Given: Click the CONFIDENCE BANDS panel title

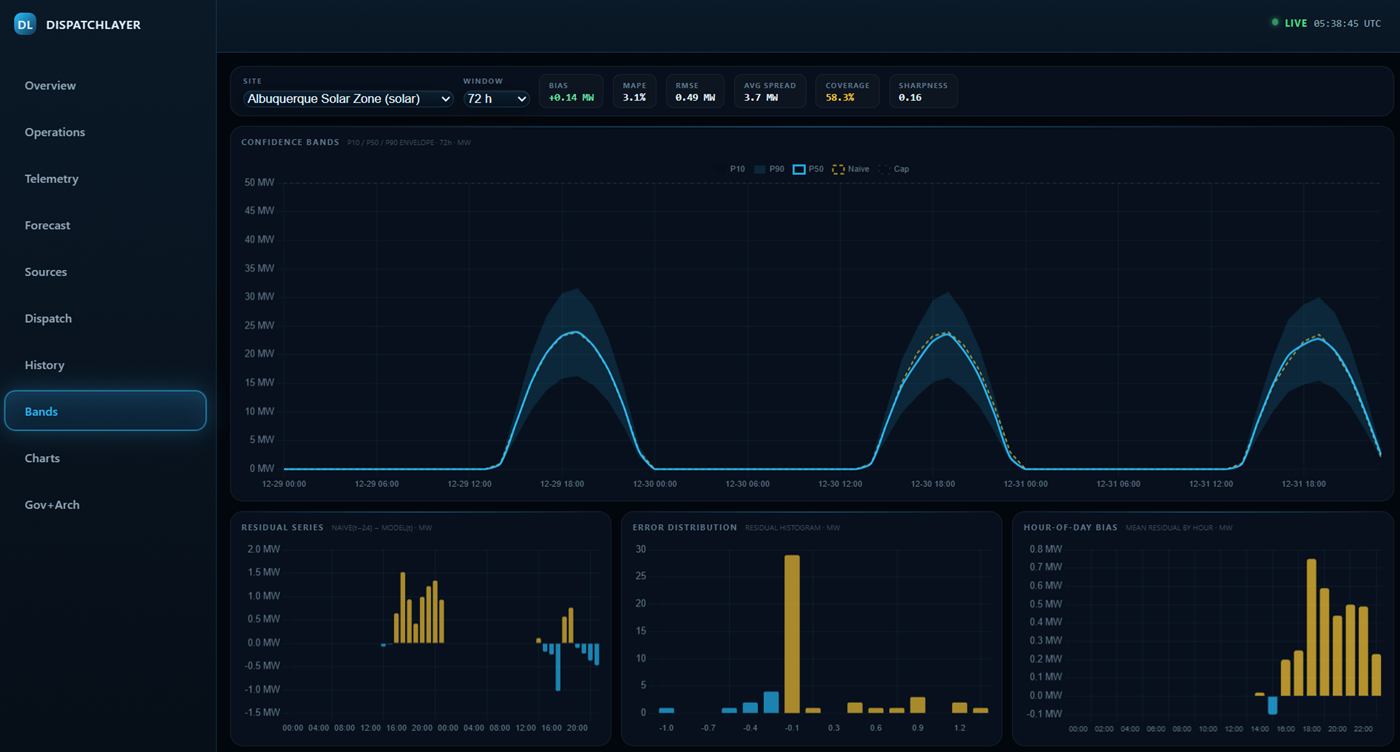Looking at the screenshot, I should pyautogui.click(x=290, y=142).
